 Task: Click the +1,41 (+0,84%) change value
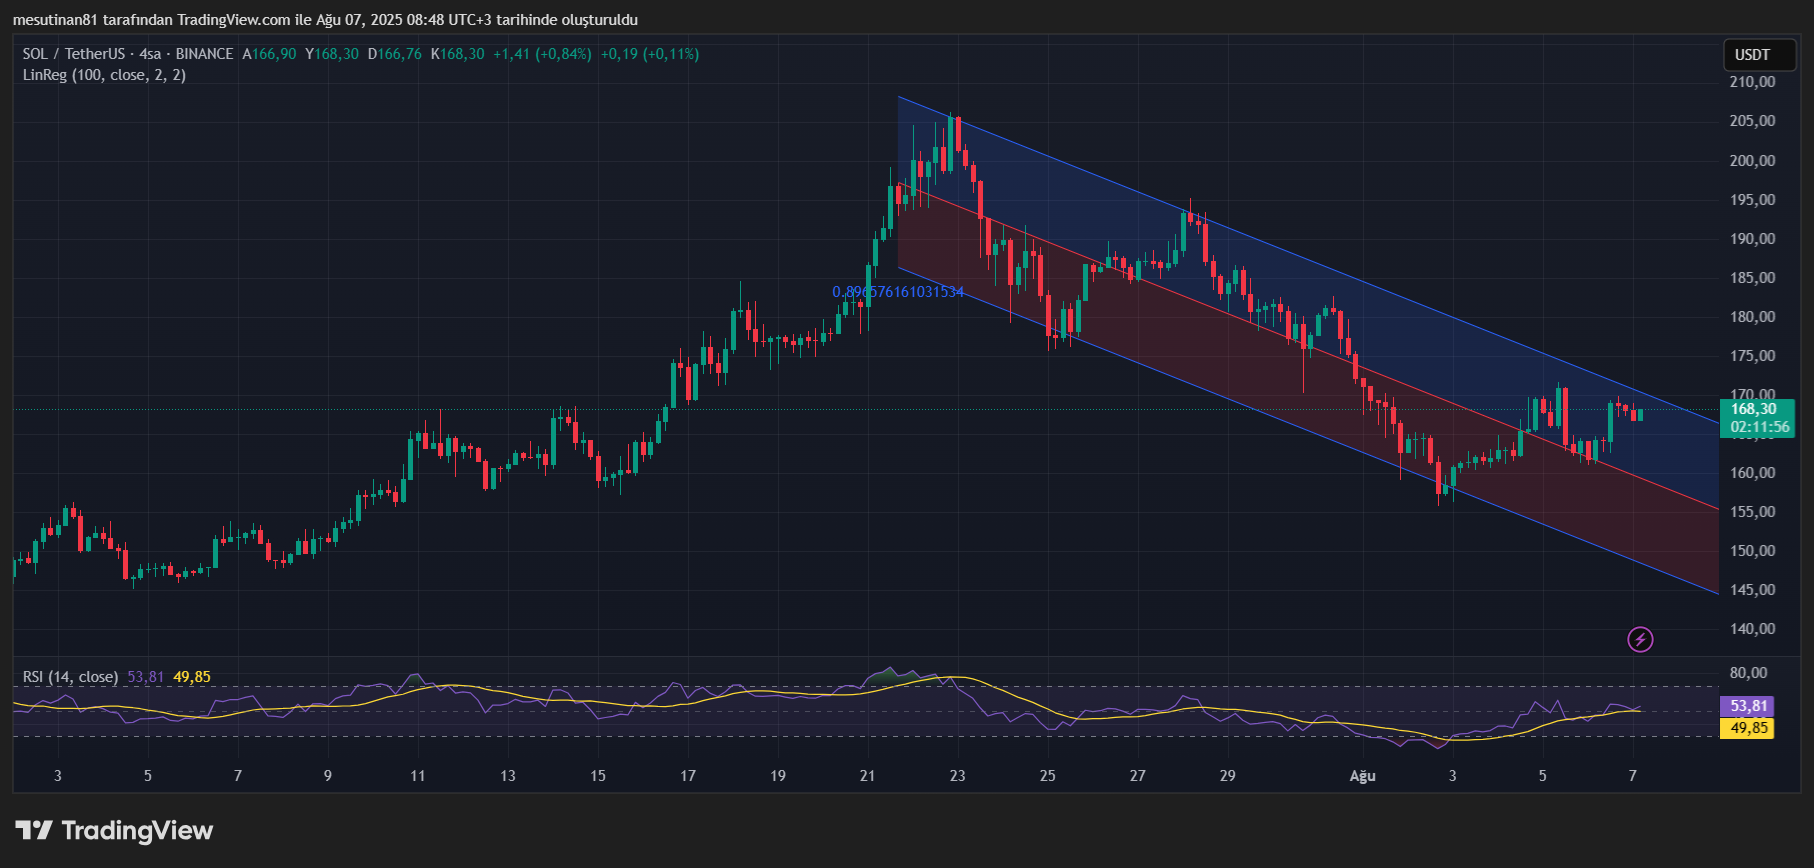coord(542,54)
